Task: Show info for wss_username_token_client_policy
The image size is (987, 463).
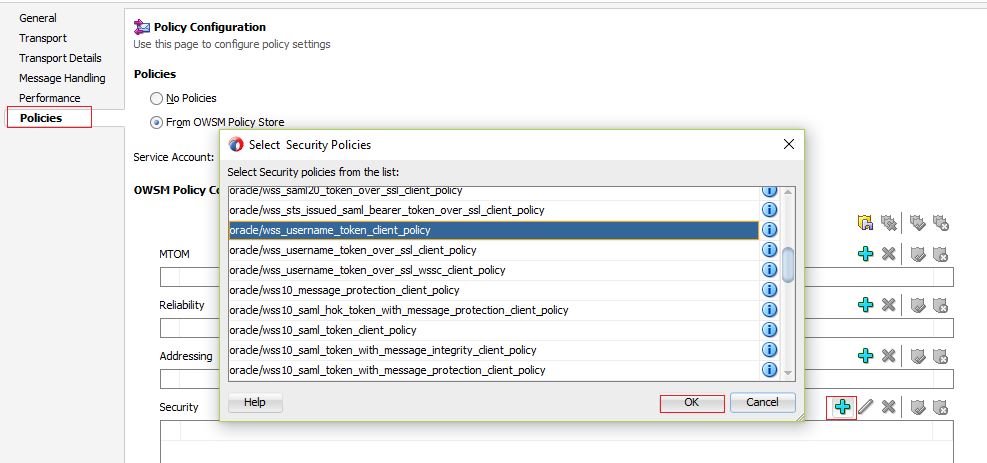Action: click(769, 230)
